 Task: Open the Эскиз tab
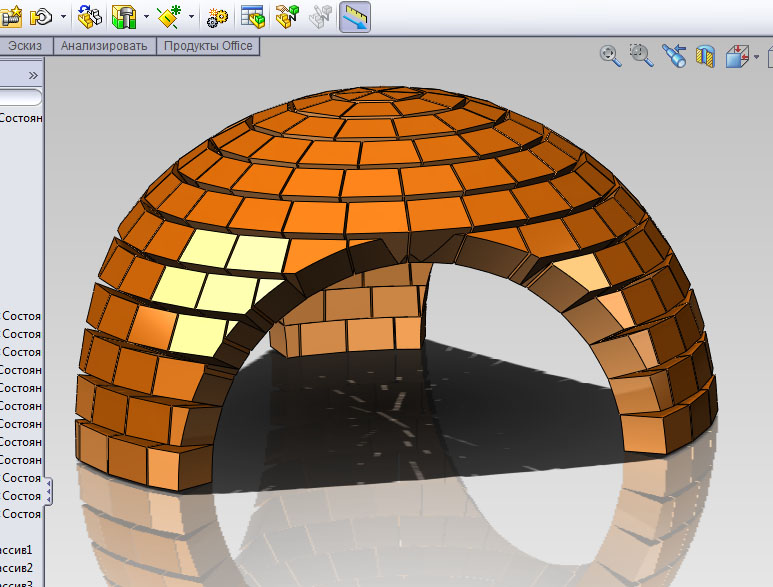pos(26,46)
